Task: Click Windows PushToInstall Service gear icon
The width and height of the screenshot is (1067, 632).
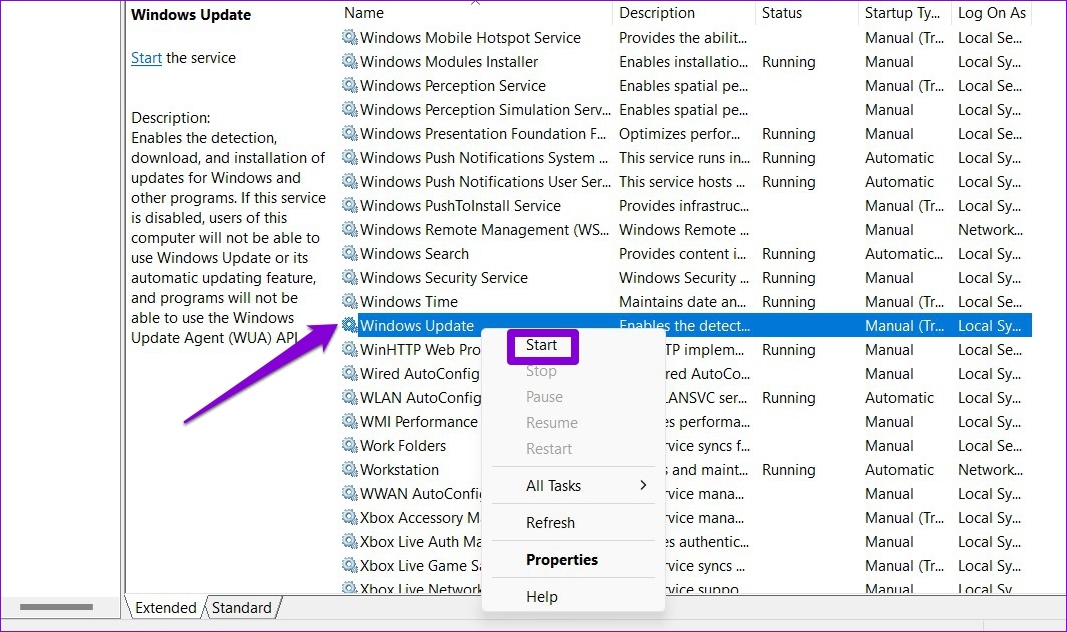Action: (350, 205)
